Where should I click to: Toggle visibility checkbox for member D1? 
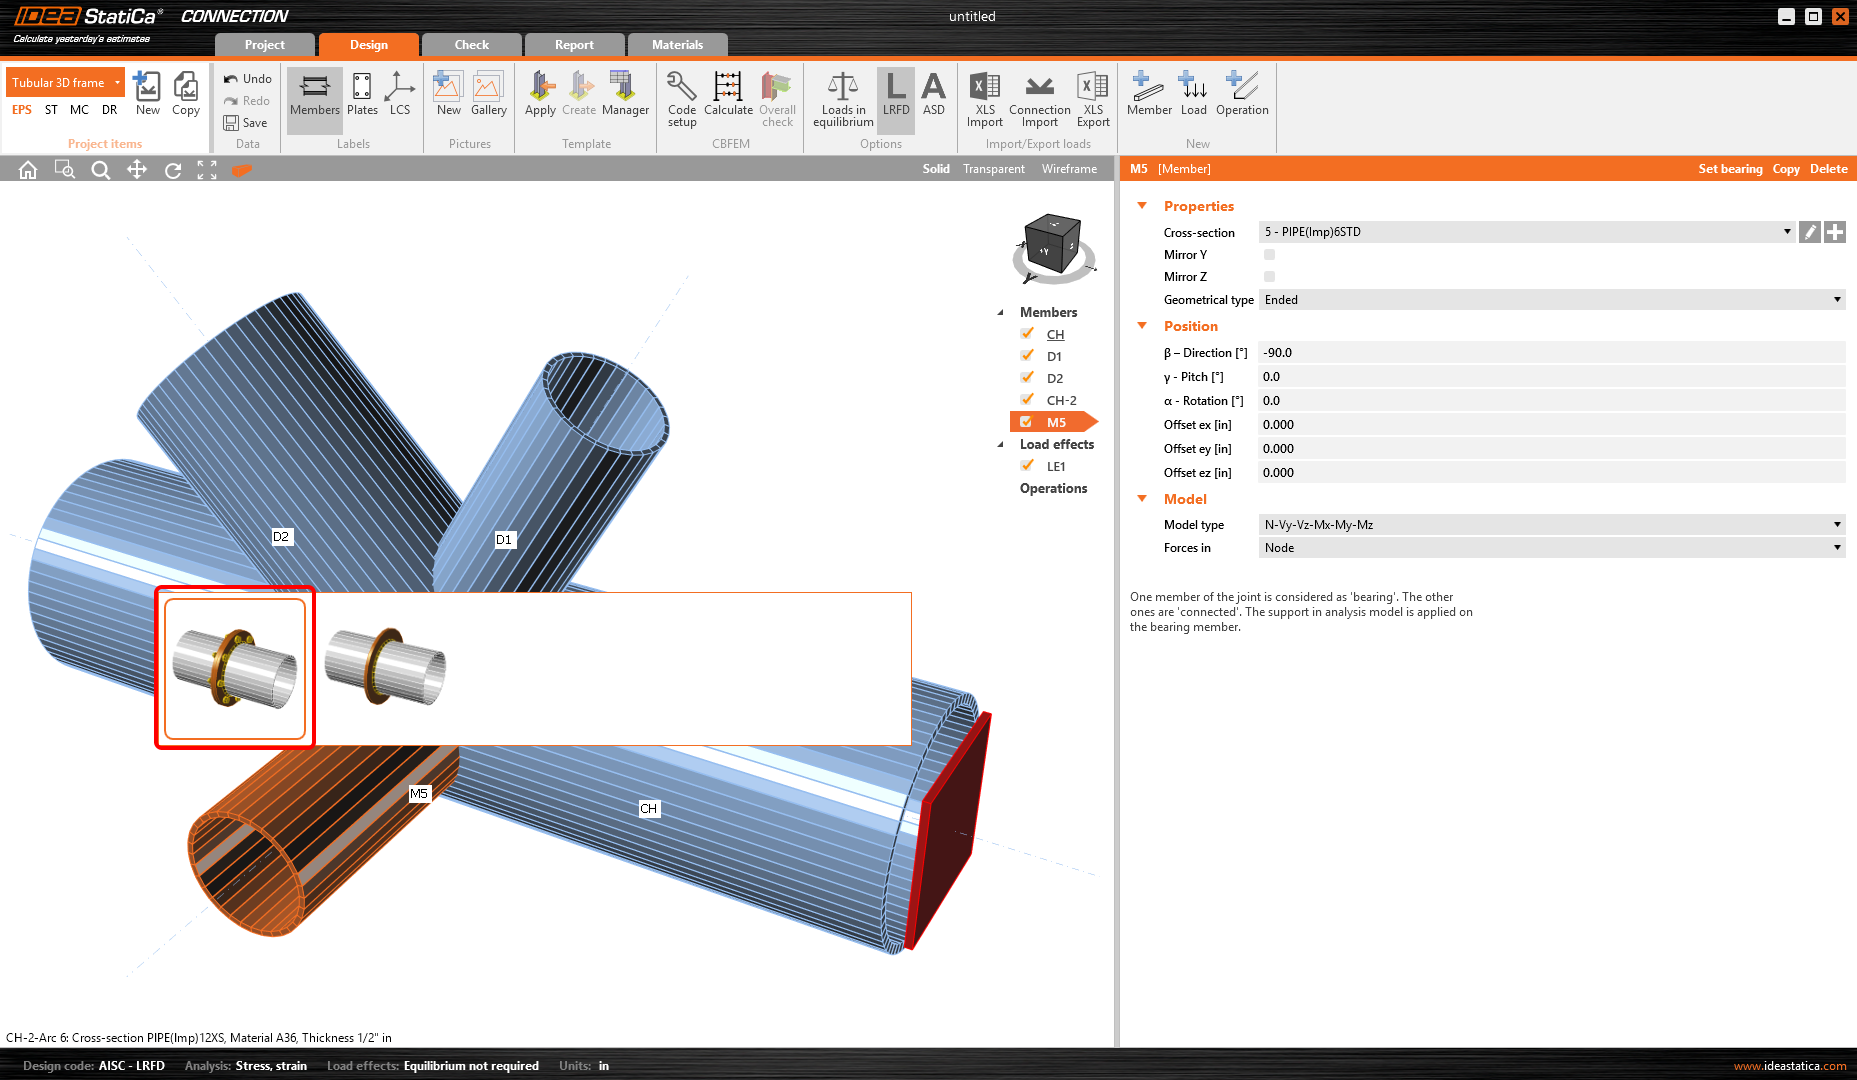tap(1027, 356)
